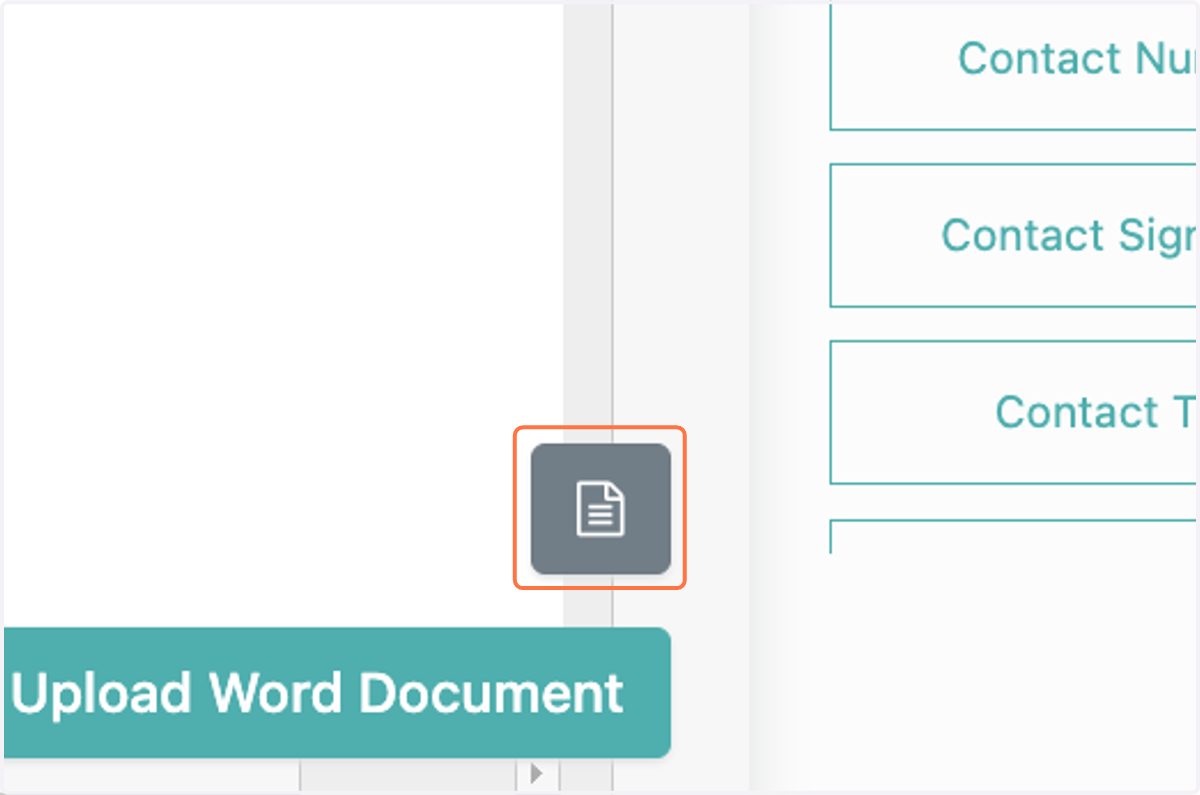Select the Contact T… field box
Screen dimensions: 1200x795
[1014, 412]
